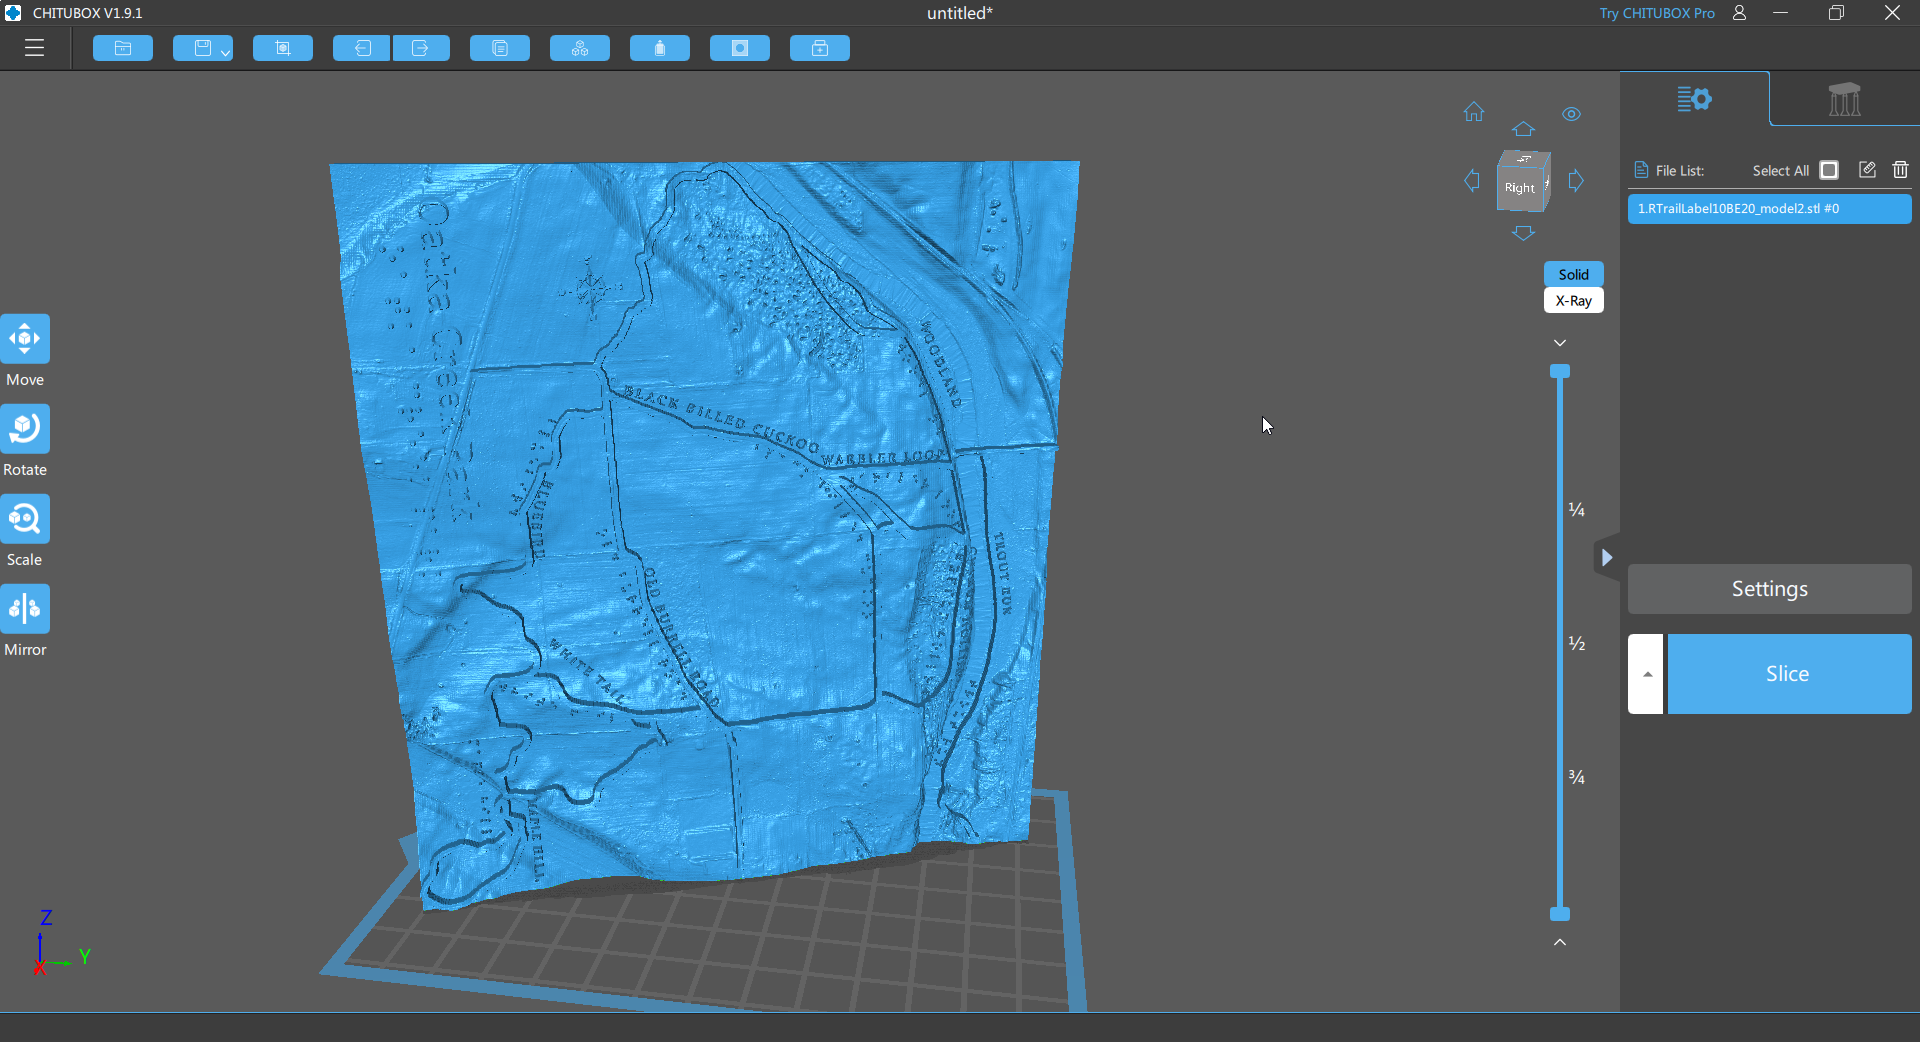1920x1042 pixels.
Task: Open the Mirror tool
Action: pyautogui.click(x=25, y=610)
